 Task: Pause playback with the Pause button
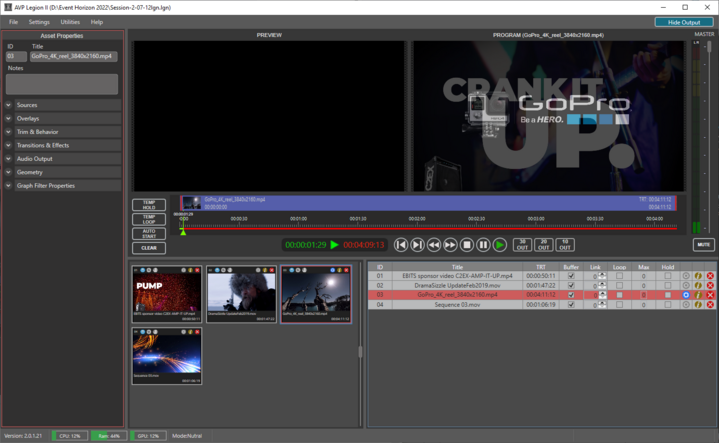pos(484,244)
